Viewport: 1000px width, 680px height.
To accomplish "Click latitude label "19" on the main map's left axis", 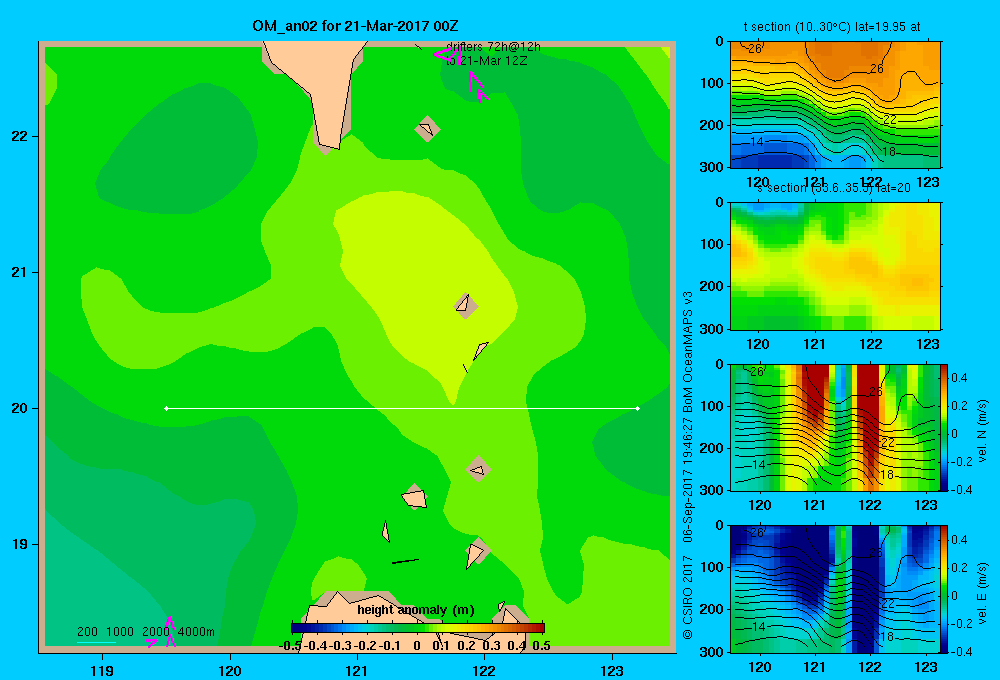I will click(x=19, y=544).
